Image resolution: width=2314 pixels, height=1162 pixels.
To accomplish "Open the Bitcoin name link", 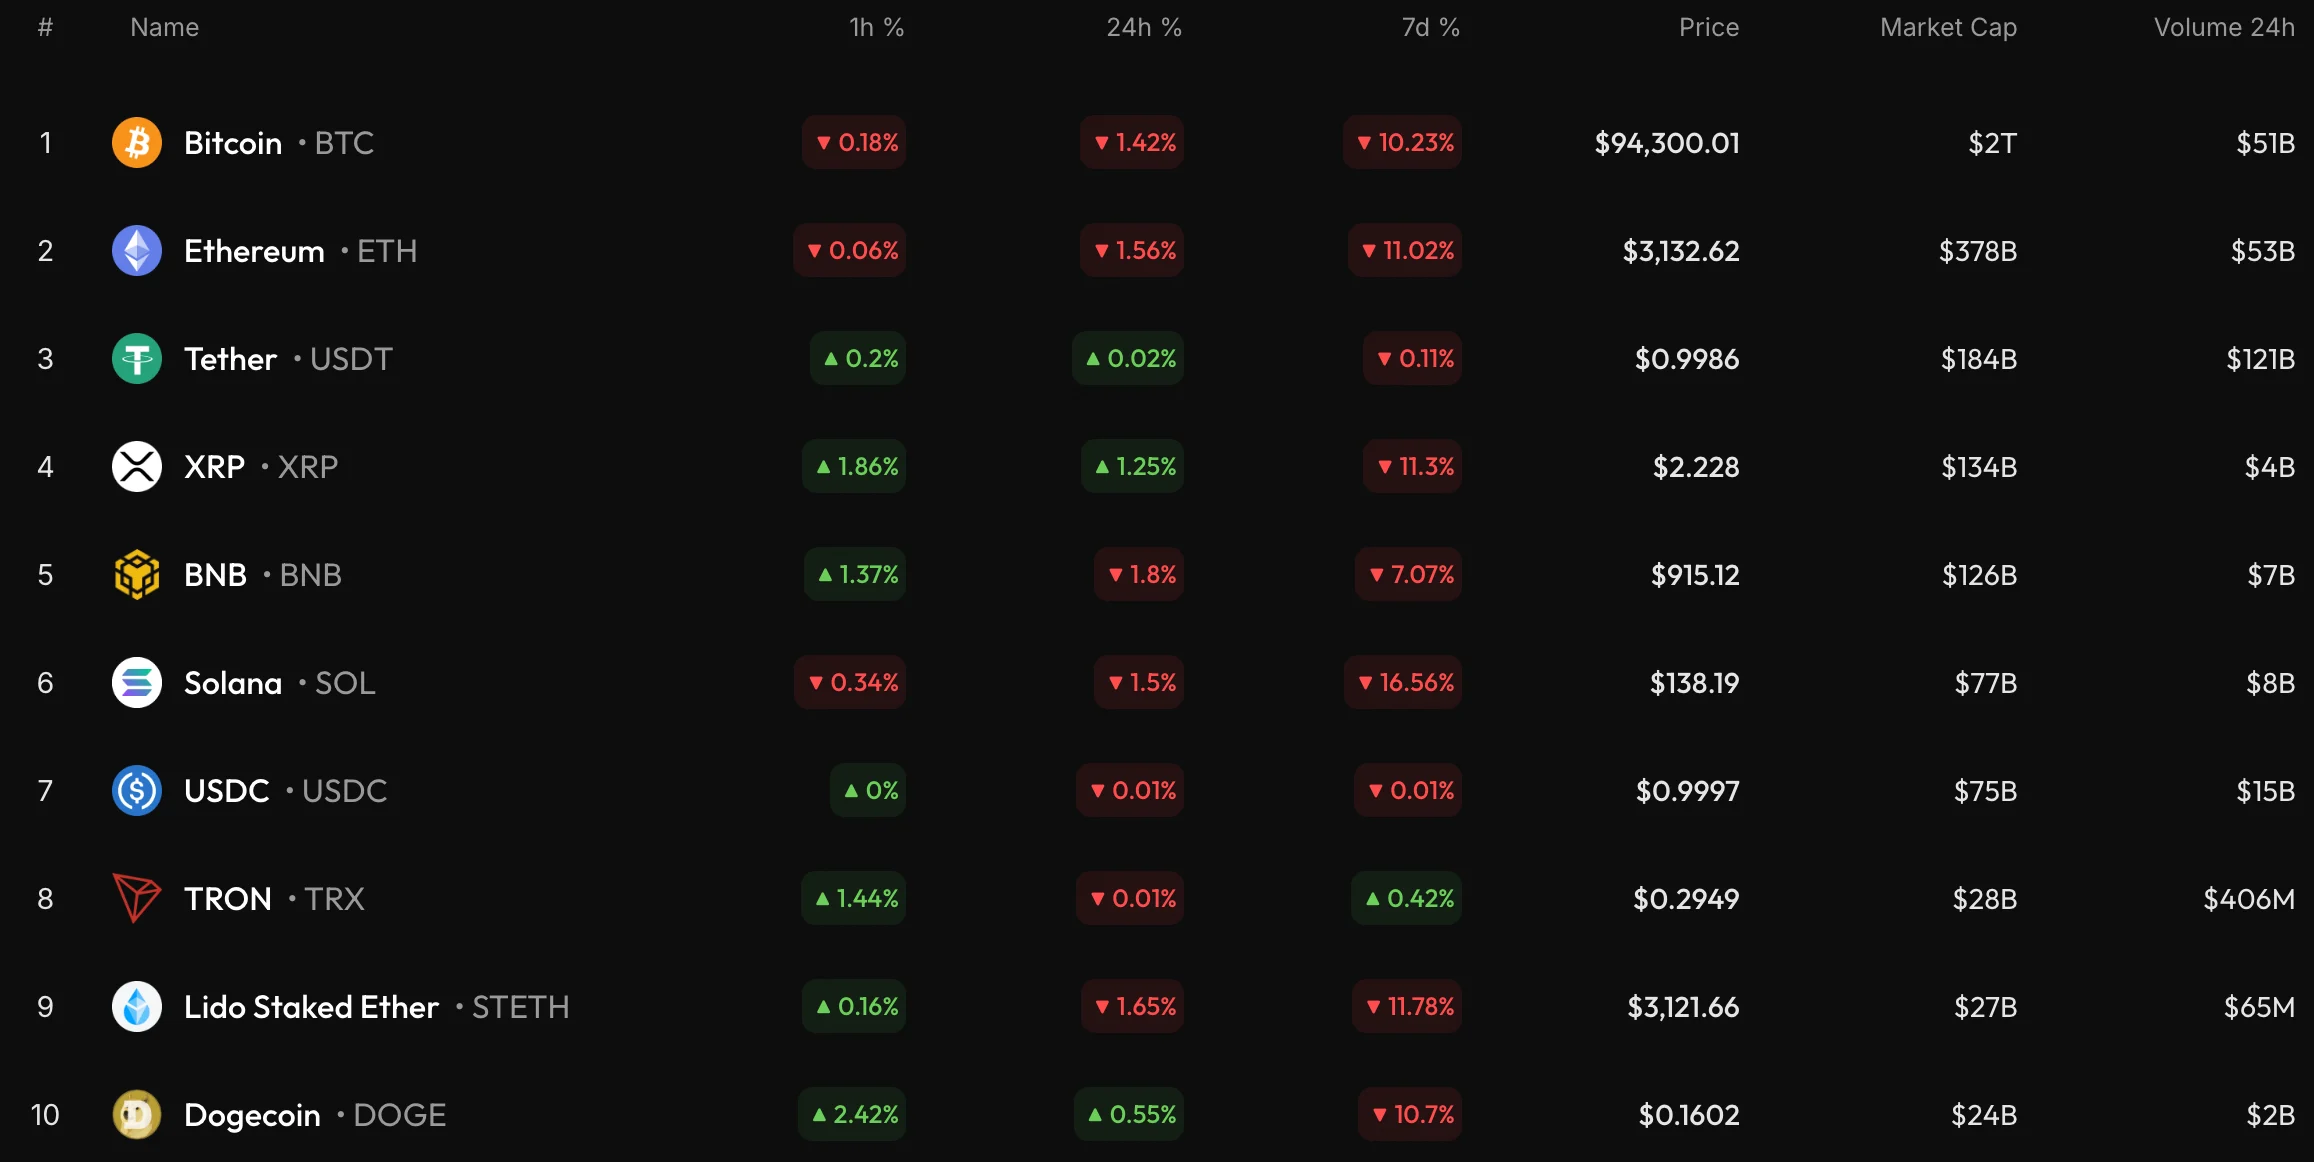I will point(233,143).
